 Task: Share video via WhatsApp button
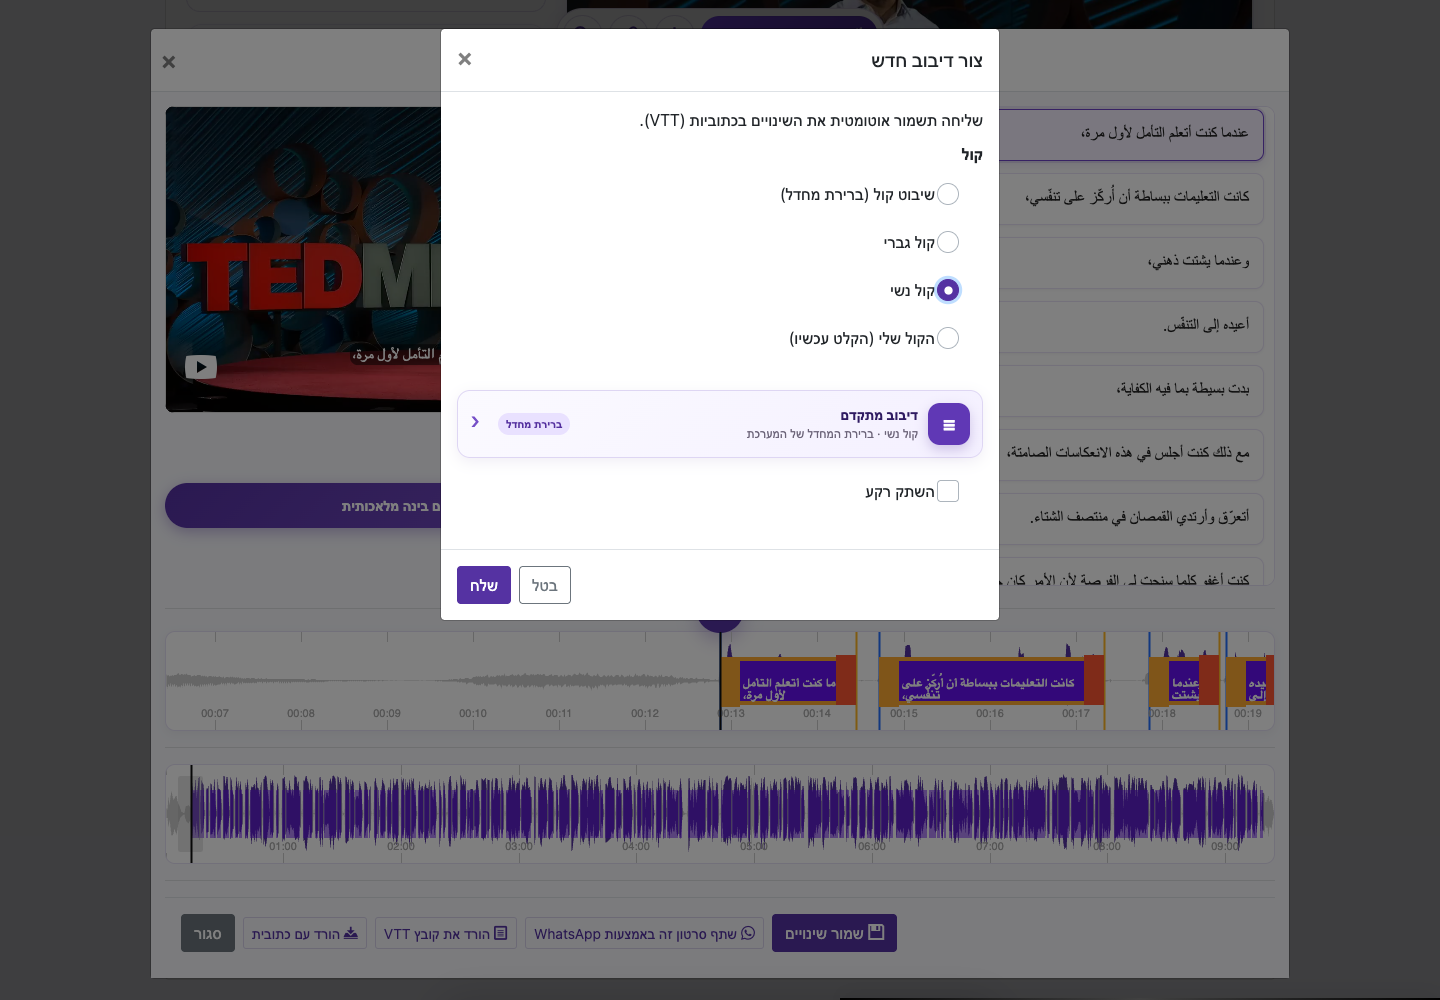(x=645, y=933)
